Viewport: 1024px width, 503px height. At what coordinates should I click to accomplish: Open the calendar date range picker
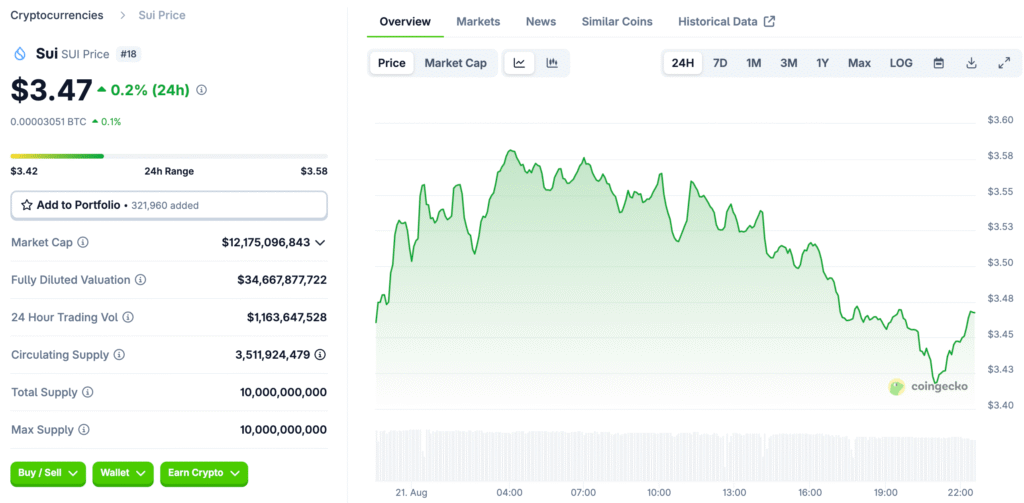pos(938,63)
